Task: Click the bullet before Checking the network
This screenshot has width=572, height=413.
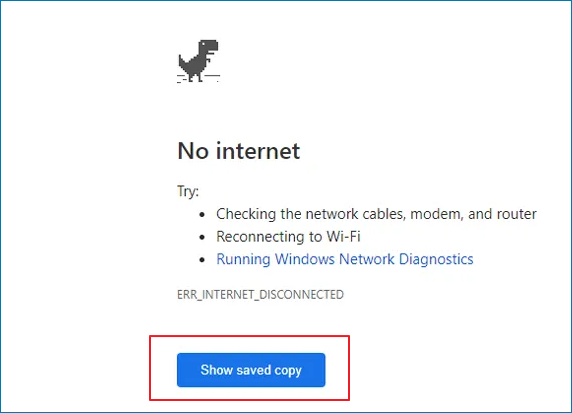Action: click(x=202, y=215)
